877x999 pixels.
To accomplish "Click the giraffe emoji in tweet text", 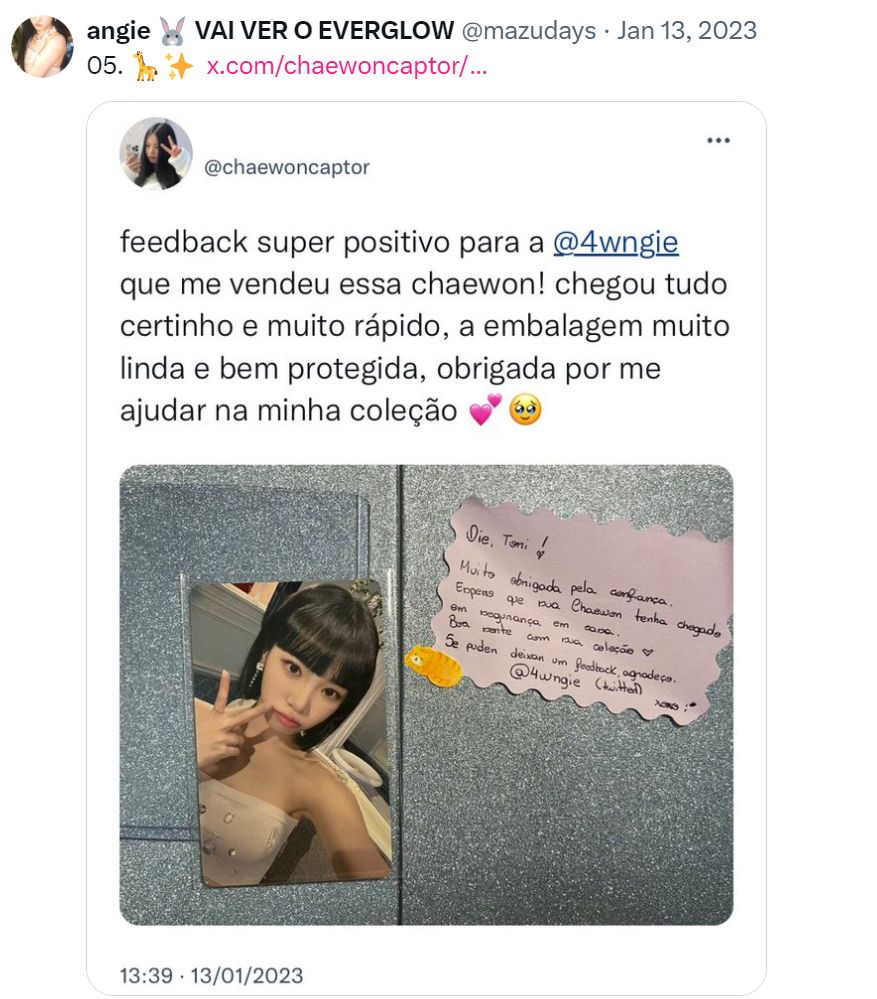I will pos(145,66).
